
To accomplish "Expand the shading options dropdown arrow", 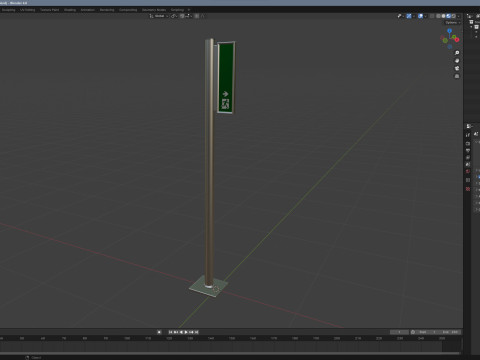I will 459,16.
